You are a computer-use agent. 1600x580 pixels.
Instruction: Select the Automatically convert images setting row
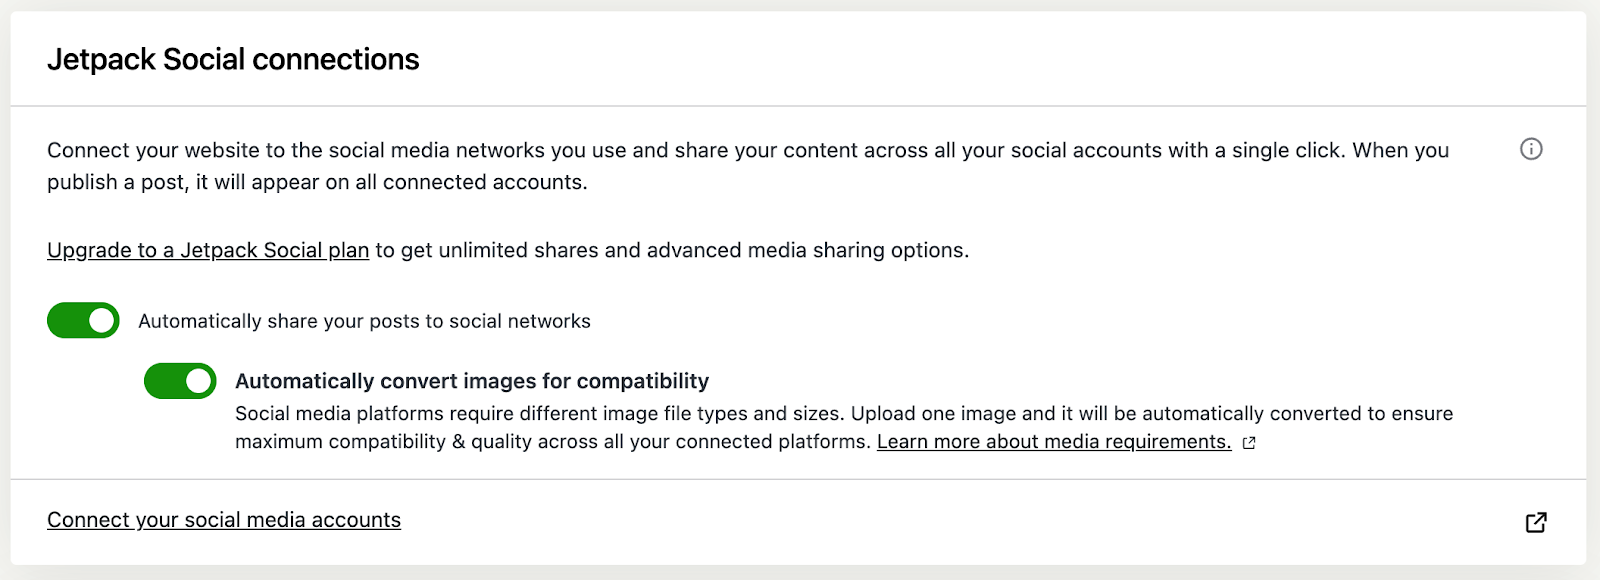tap(472, 381)
